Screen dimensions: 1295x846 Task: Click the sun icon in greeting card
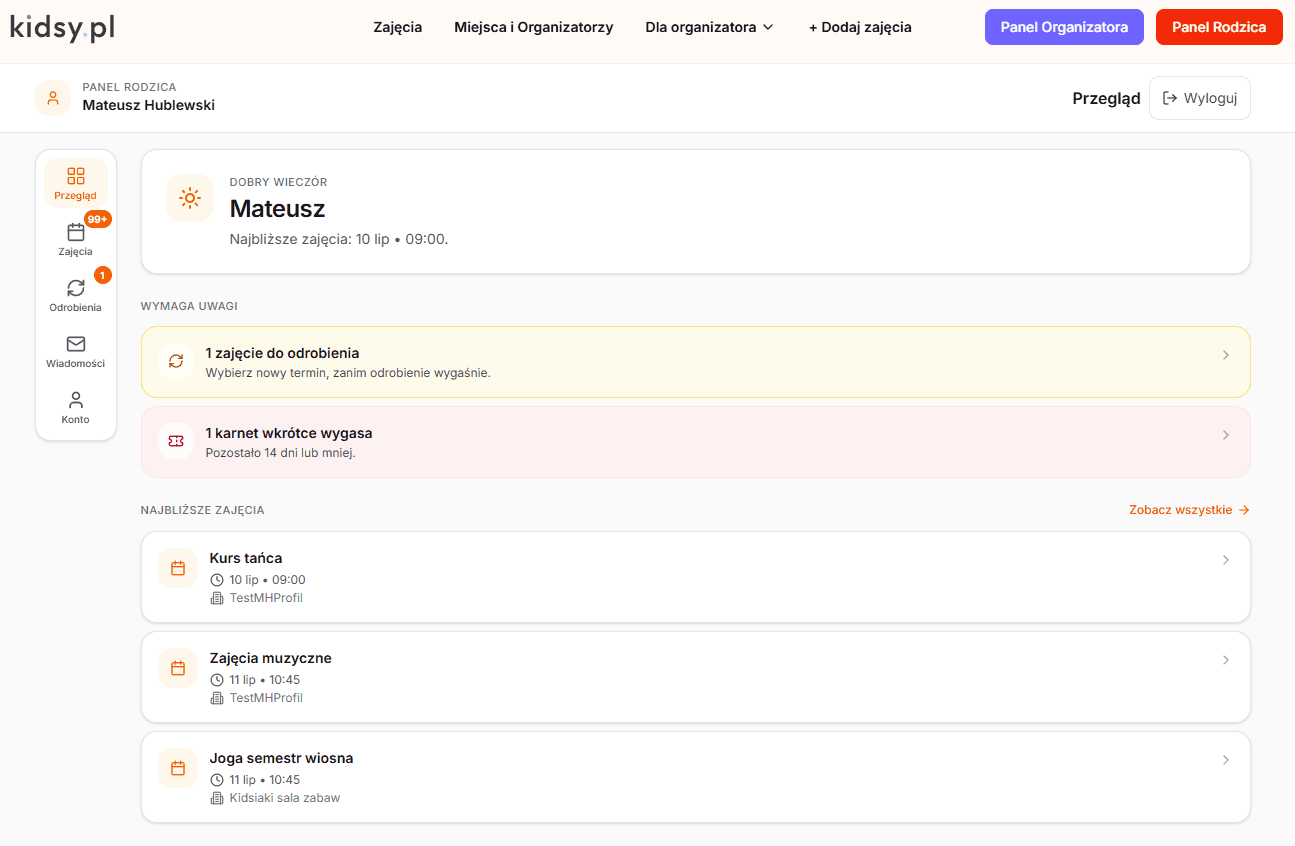(x=190, y=198)
